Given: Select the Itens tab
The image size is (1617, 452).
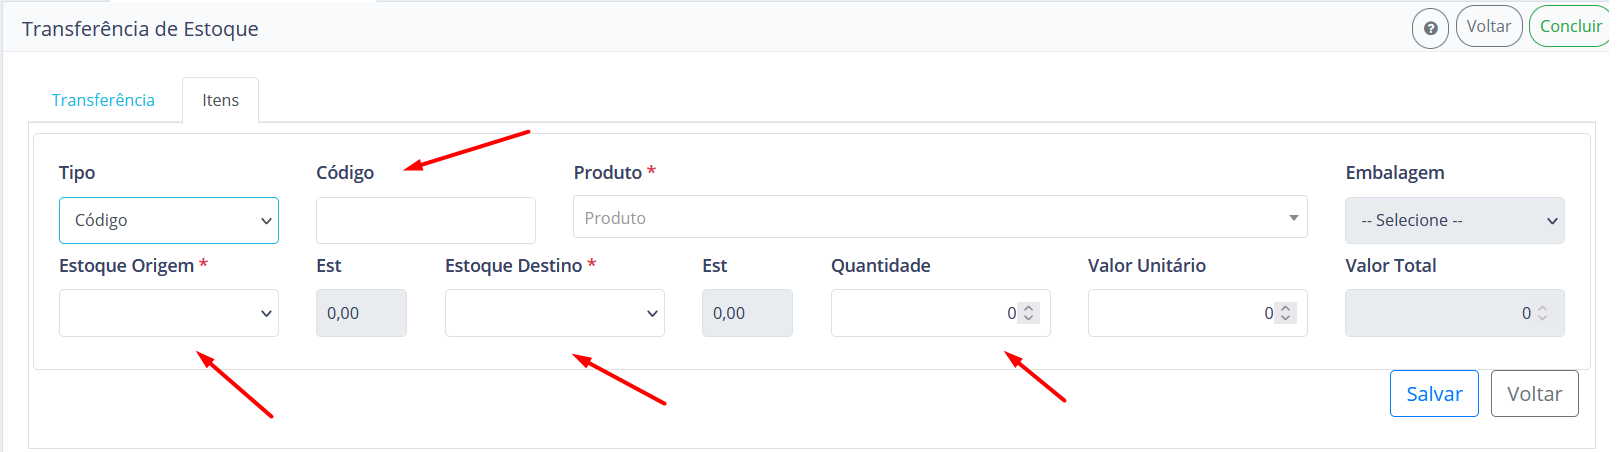Looking at the screenshot, I should (220, 100).
